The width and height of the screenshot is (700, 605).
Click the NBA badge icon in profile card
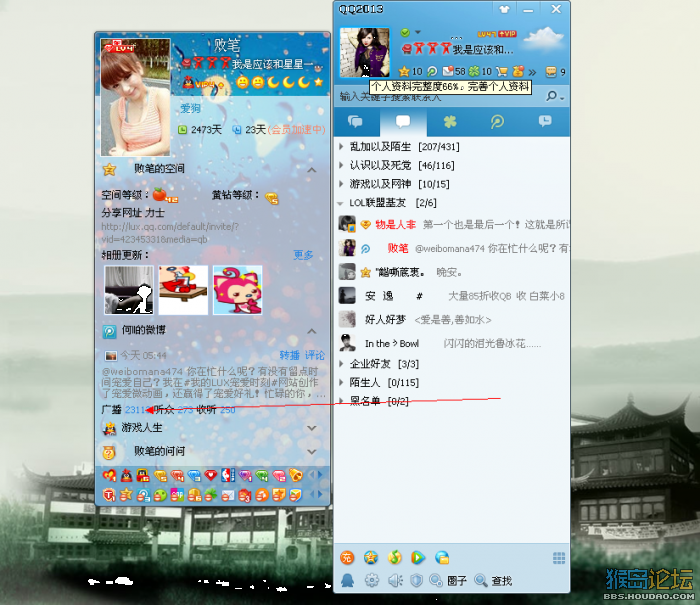228,475
